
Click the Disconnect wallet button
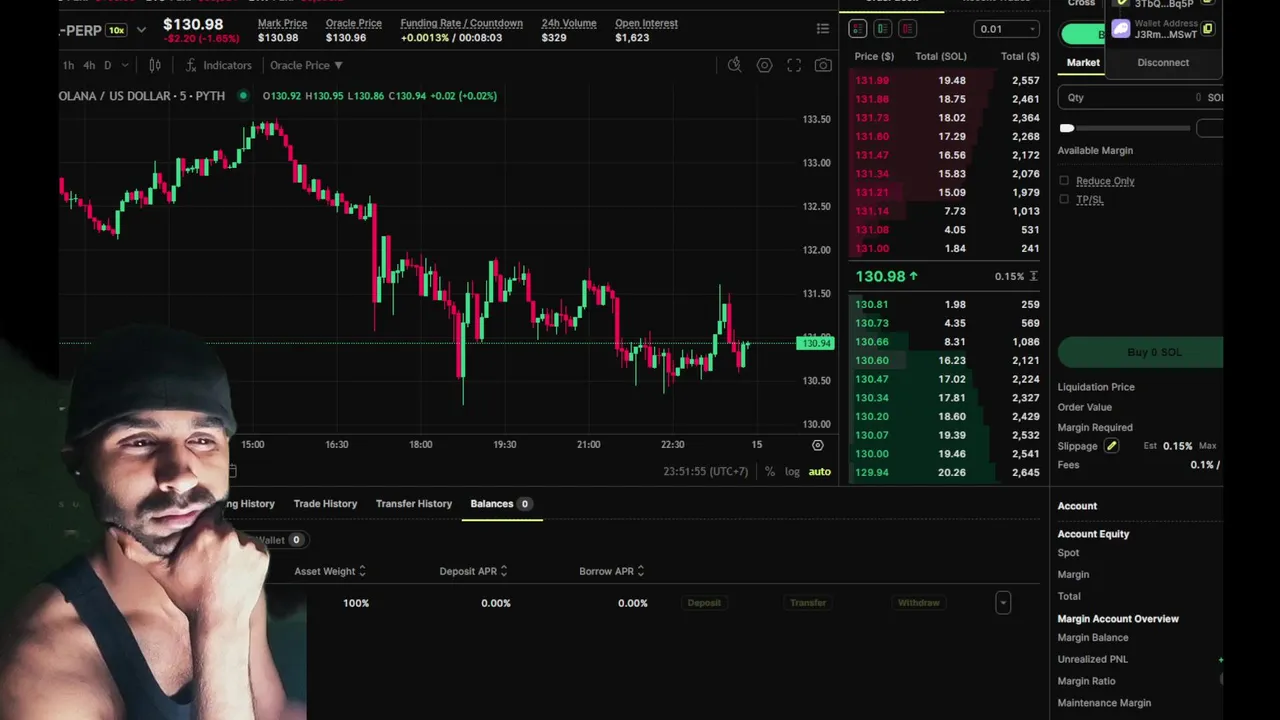point(1163,62)
